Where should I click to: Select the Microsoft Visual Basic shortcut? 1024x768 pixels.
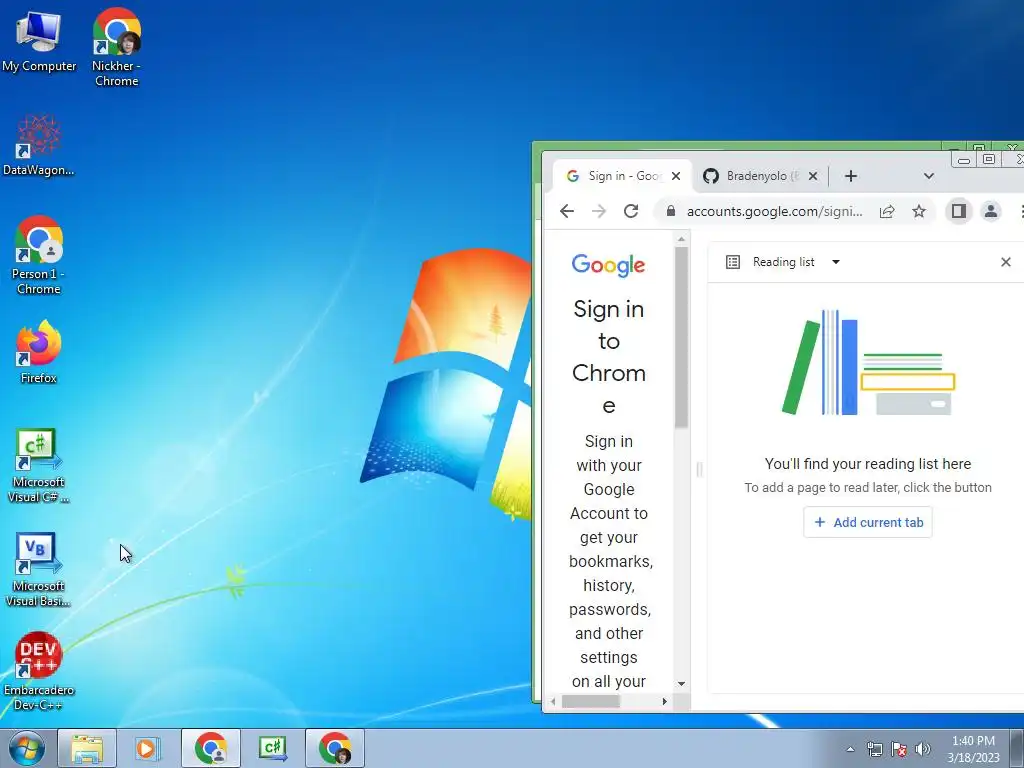click(x=39, y=569)
